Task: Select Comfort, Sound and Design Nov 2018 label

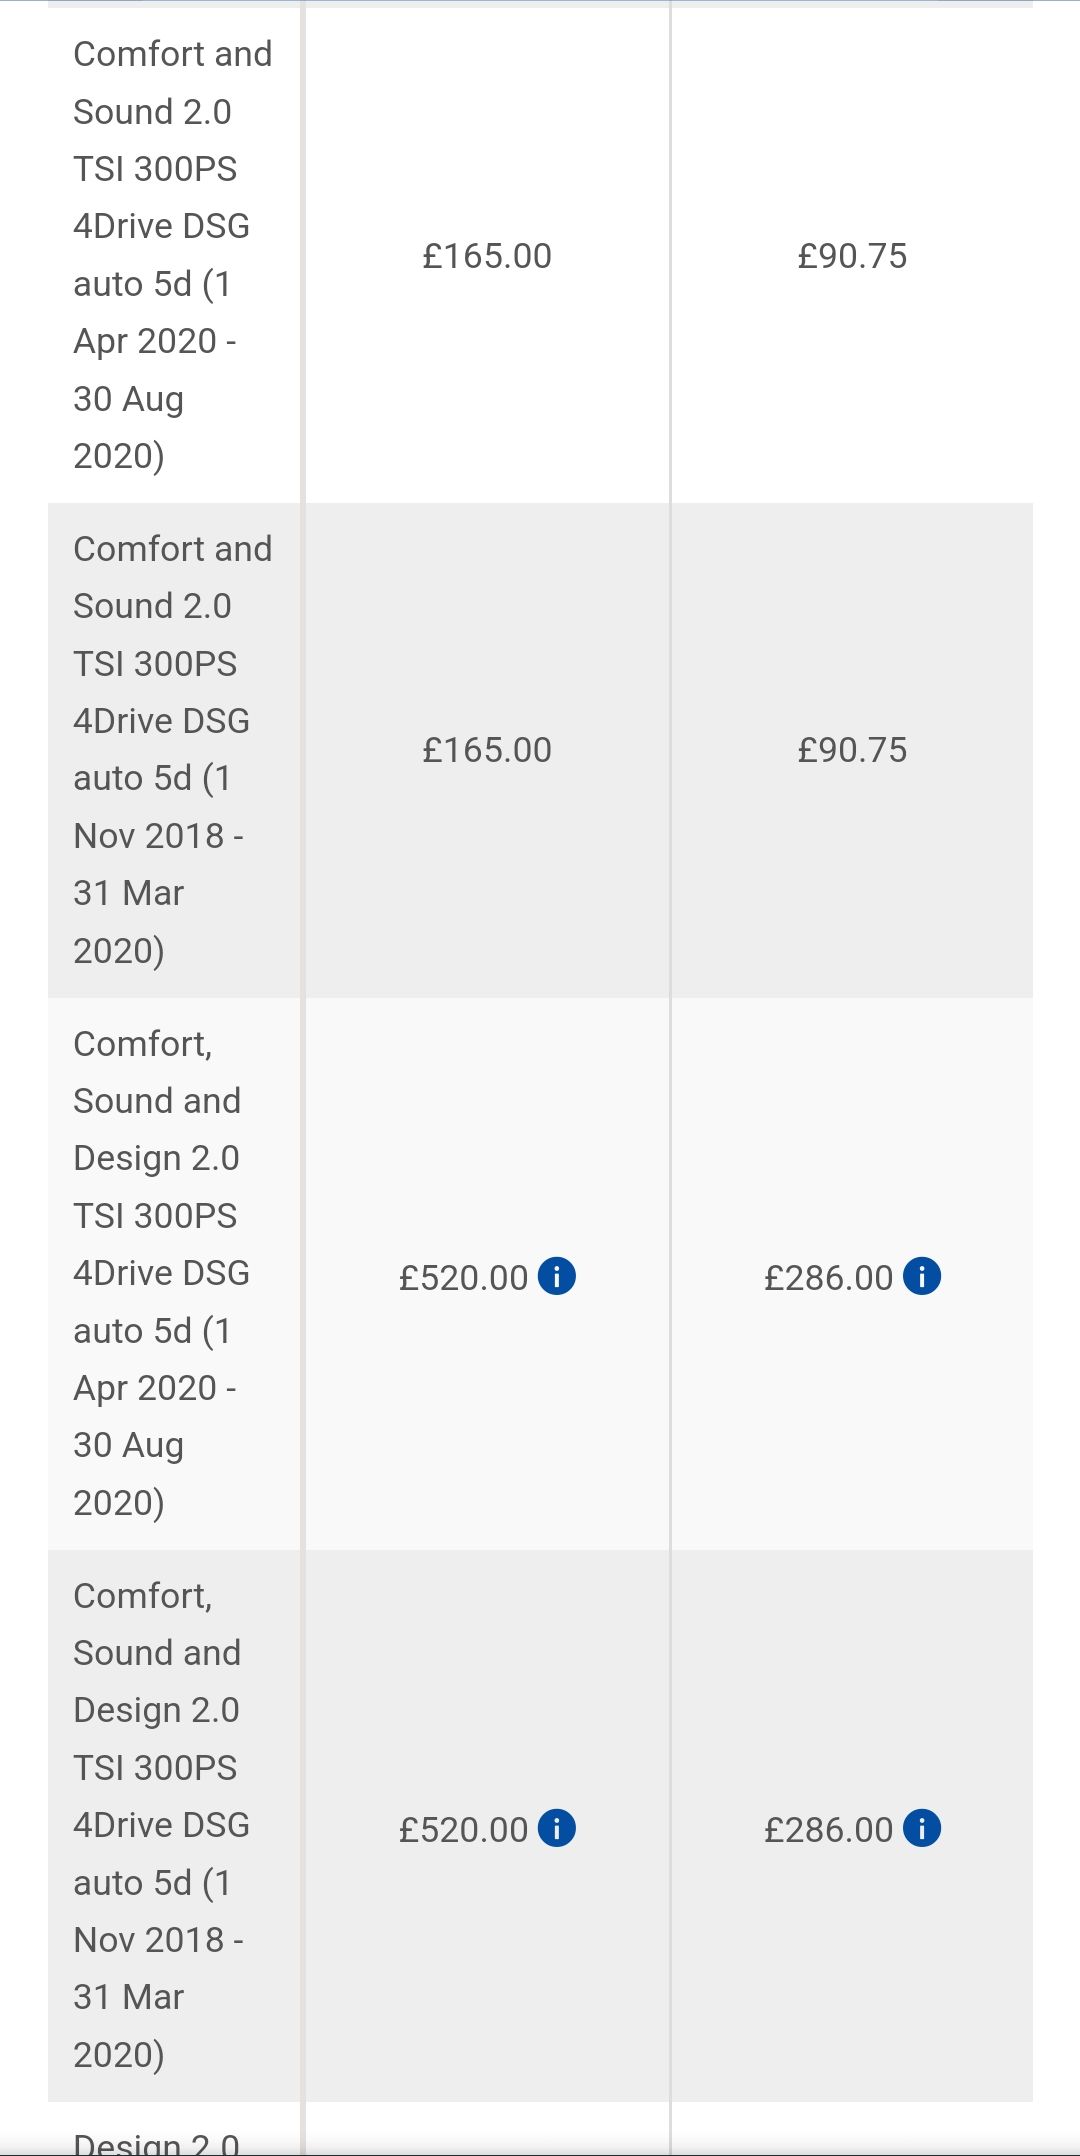Action: (x=160, y=1824)
